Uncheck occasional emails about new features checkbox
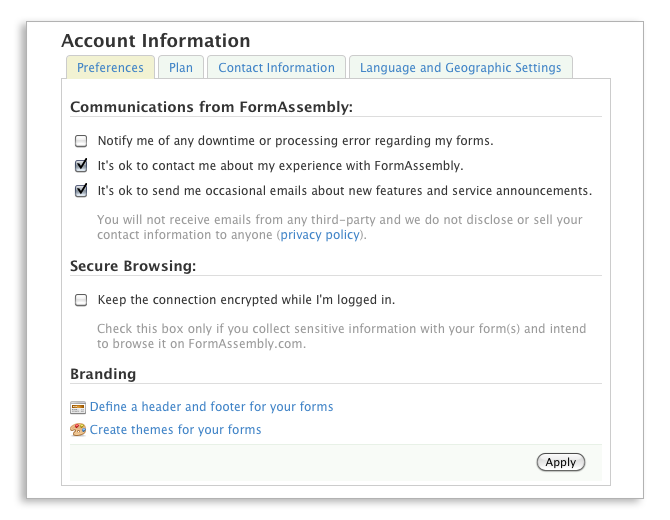The width and height of the screenshot is (670, 520). click(81, 190)
